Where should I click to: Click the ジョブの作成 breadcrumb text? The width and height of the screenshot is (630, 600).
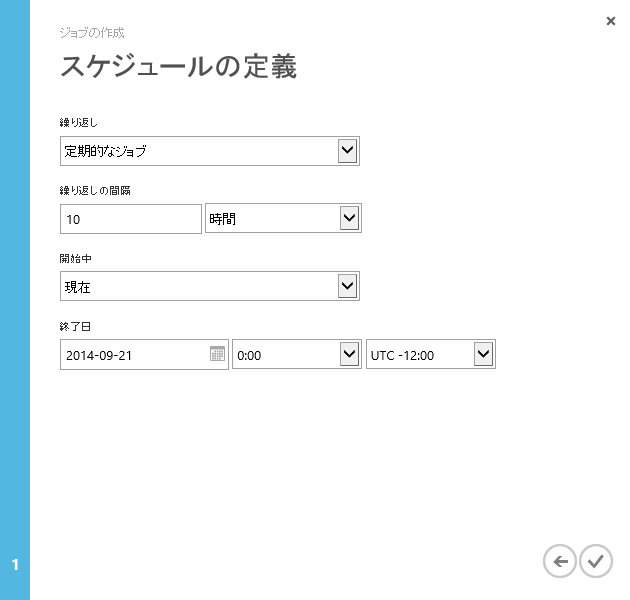[91, 32]
